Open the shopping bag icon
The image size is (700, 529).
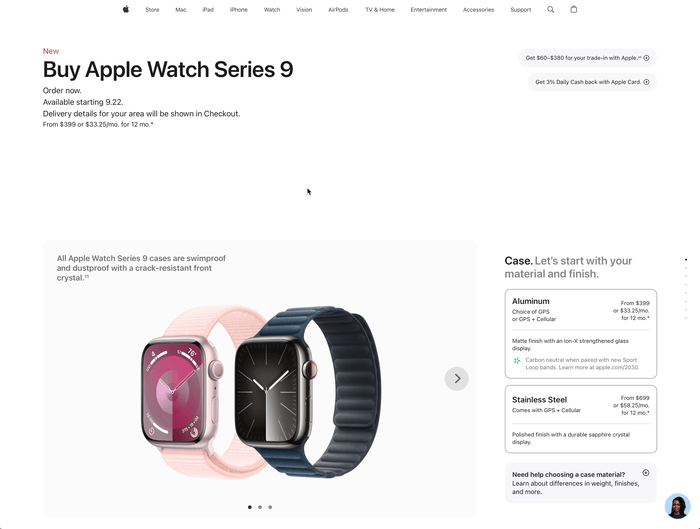(574, 9)
